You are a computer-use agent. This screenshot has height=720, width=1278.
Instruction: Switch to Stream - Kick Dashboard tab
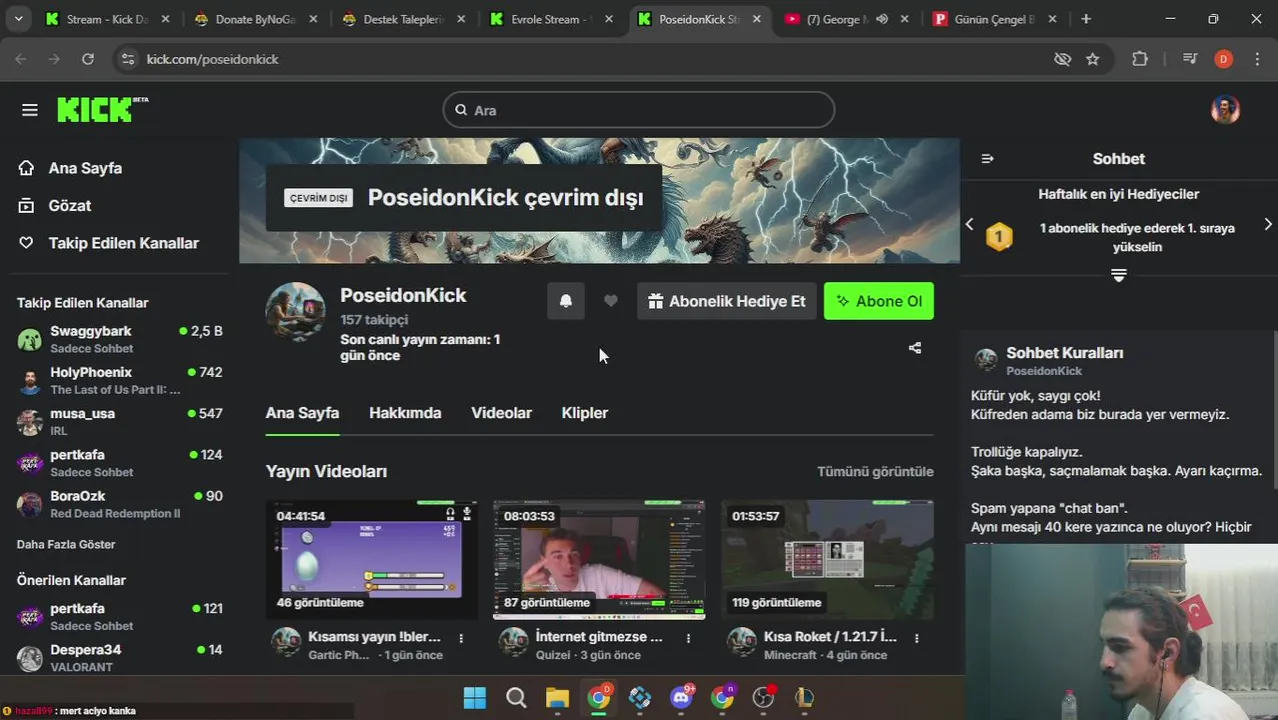tap(108, 19)
